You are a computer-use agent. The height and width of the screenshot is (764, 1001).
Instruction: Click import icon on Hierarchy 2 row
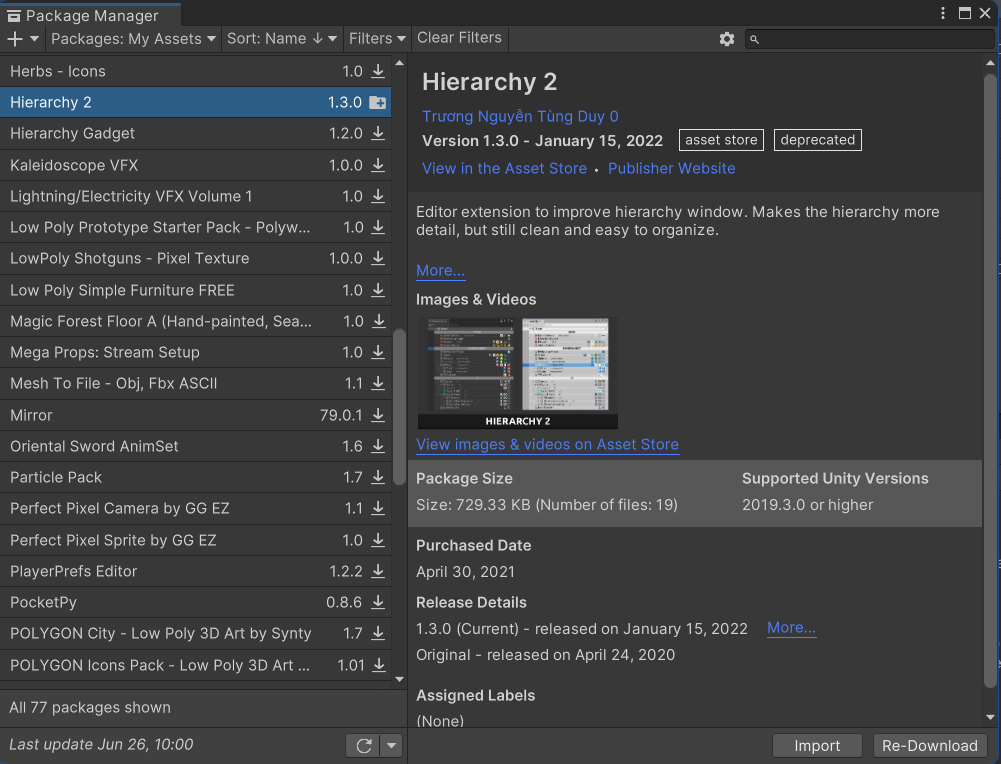click(x=378, y=102)
